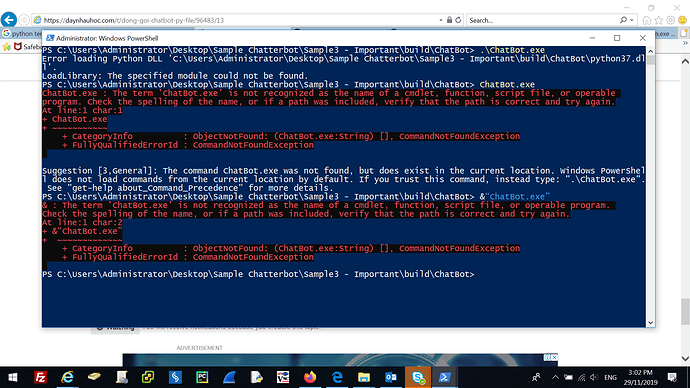Image resolution: width=690 pixels, height=388 pixels.
Task: Switch to Skype in the taskbar
Action: tap(418, 377)
